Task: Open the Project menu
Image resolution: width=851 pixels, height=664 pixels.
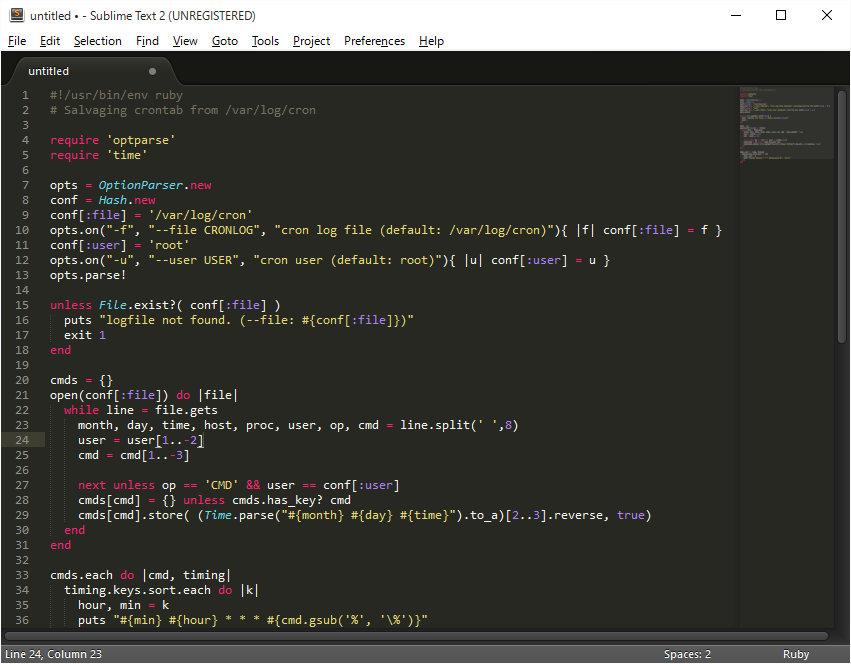Action: click(311, 41)
